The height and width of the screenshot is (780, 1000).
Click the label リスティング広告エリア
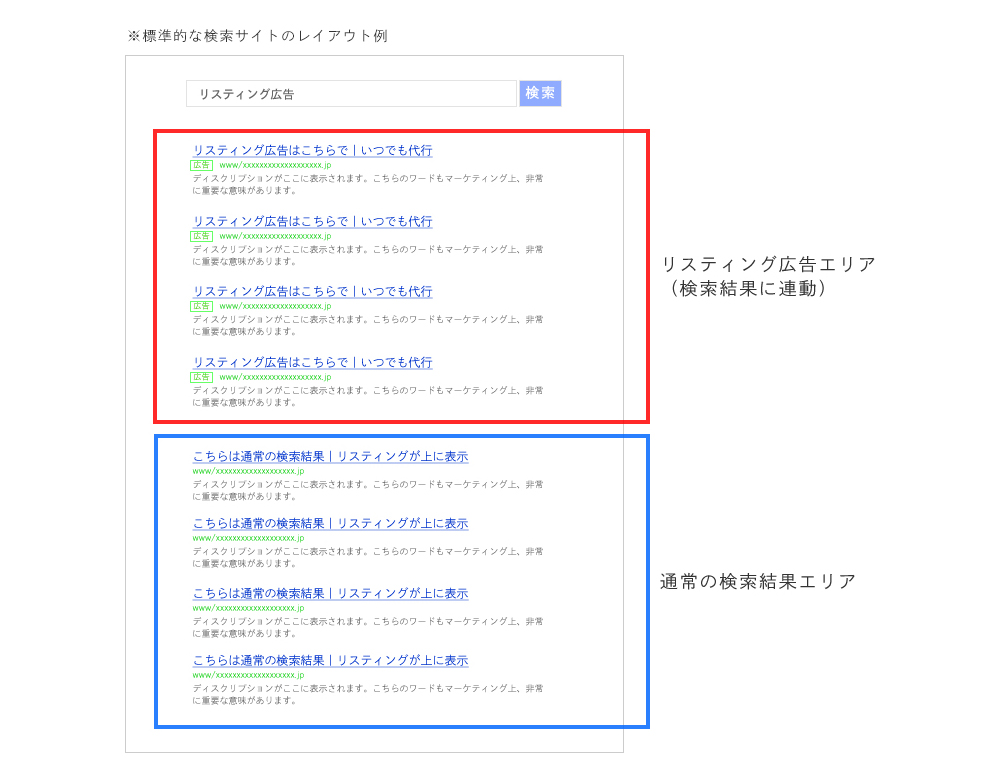pyautogui.click(x=768, y=264)
